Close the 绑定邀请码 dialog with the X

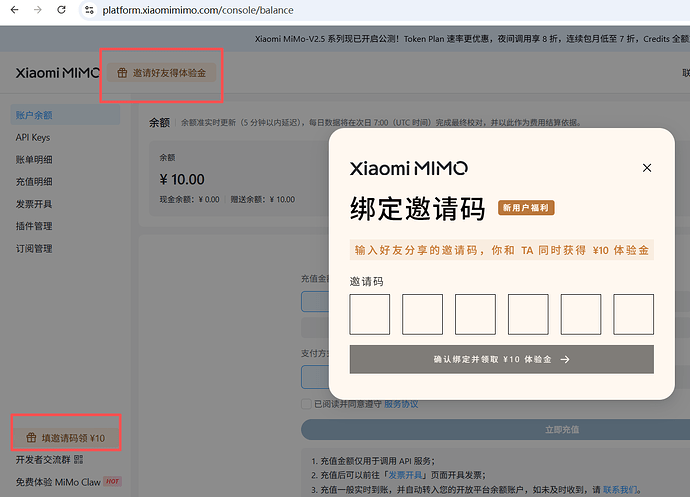647,168
